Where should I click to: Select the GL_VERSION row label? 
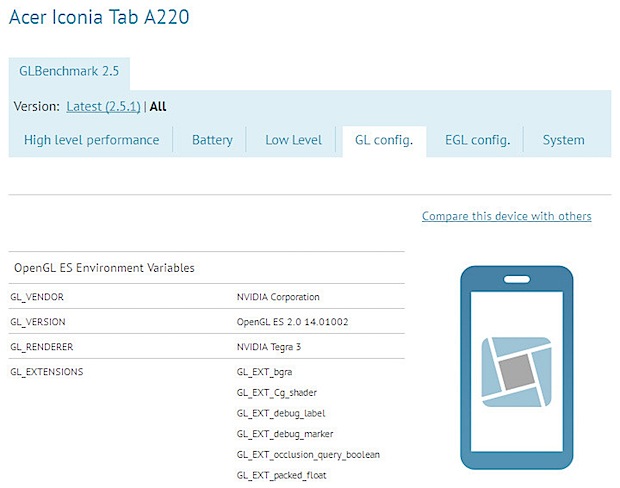click(38, 322)
